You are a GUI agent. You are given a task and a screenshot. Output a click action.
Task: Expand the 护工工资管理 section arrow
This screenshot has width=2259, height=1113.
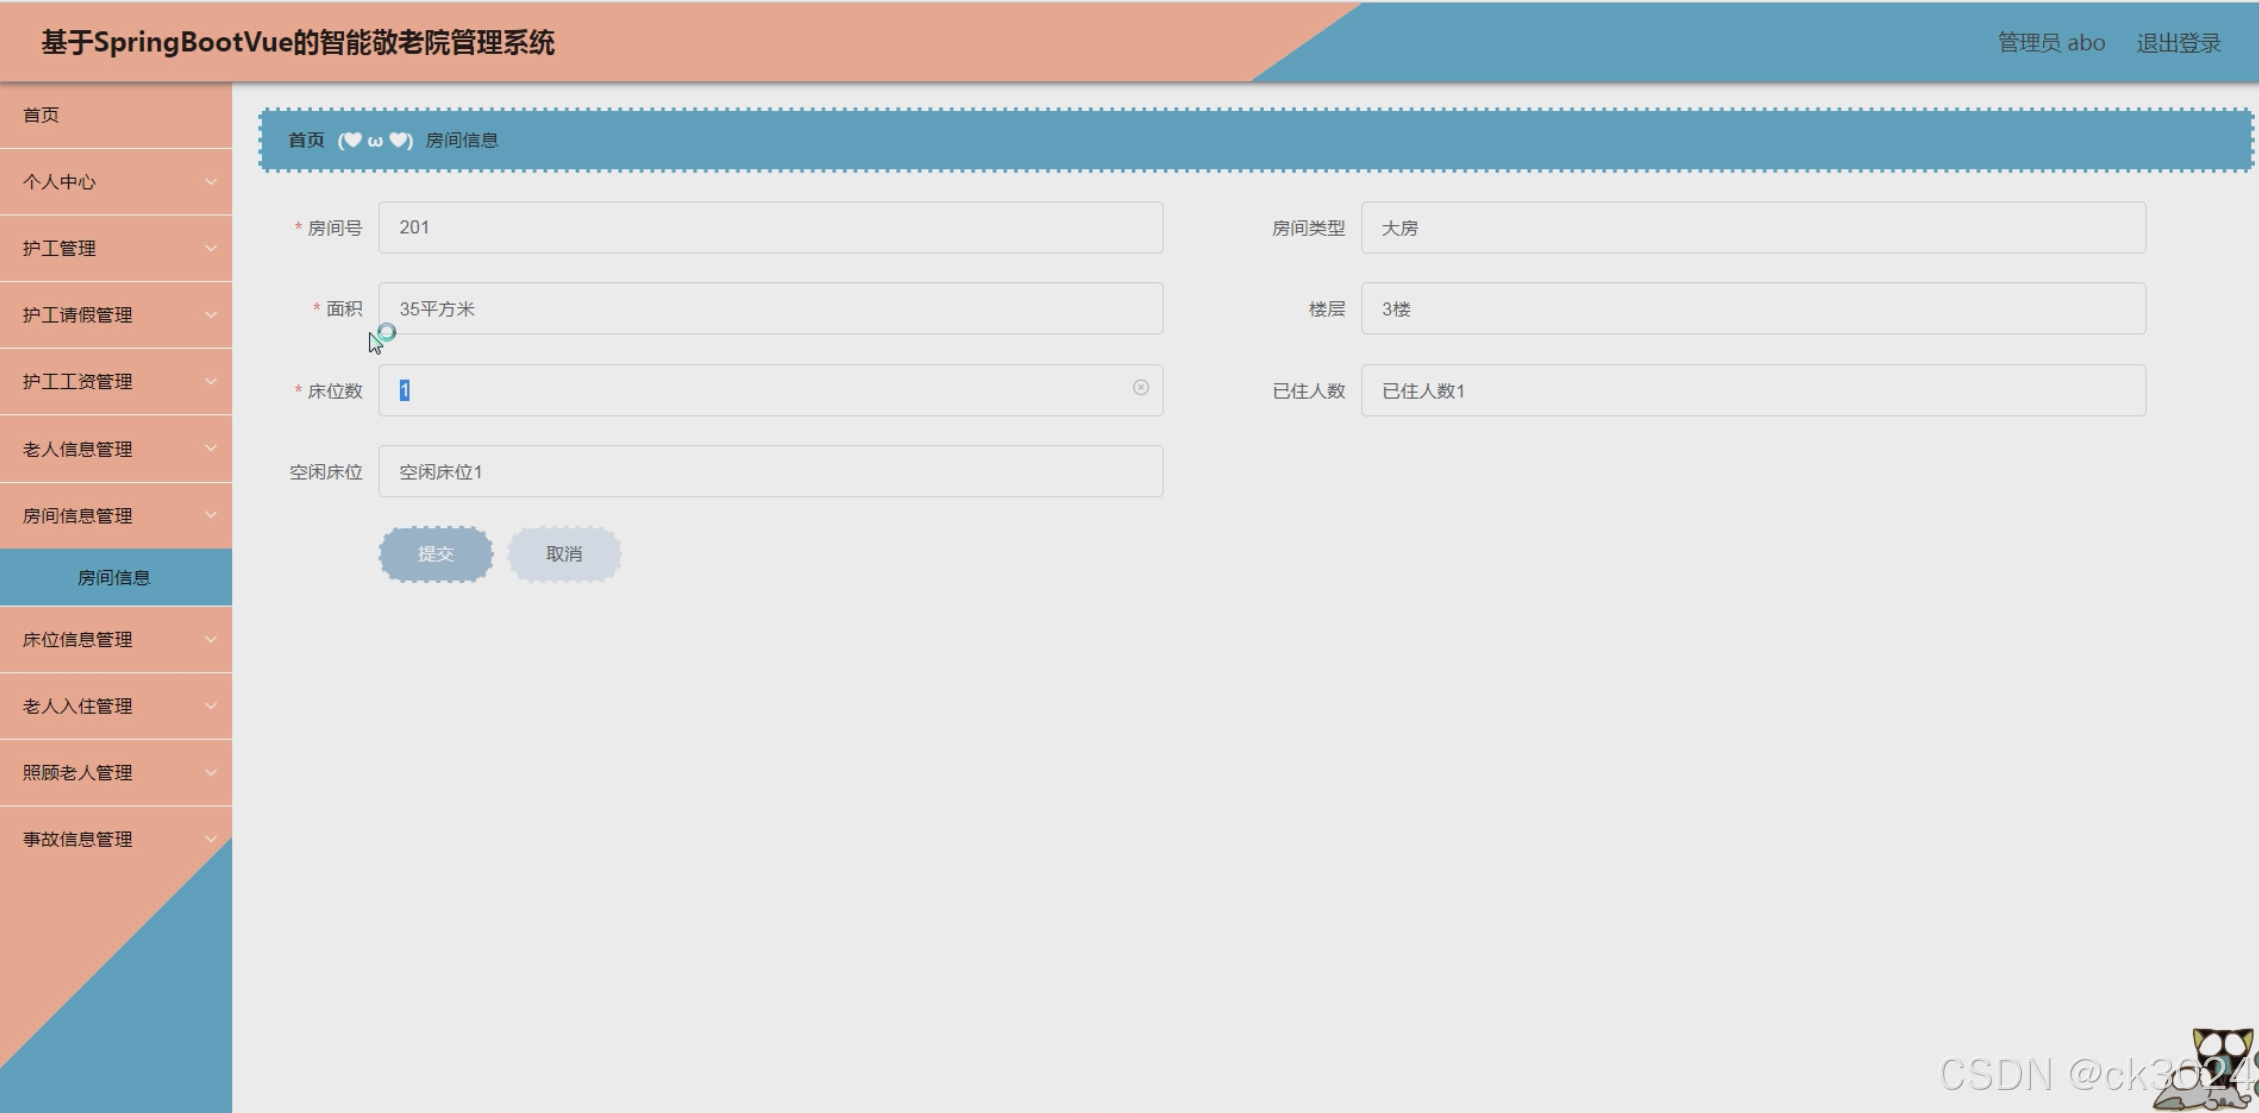click(x=210, y=381)
